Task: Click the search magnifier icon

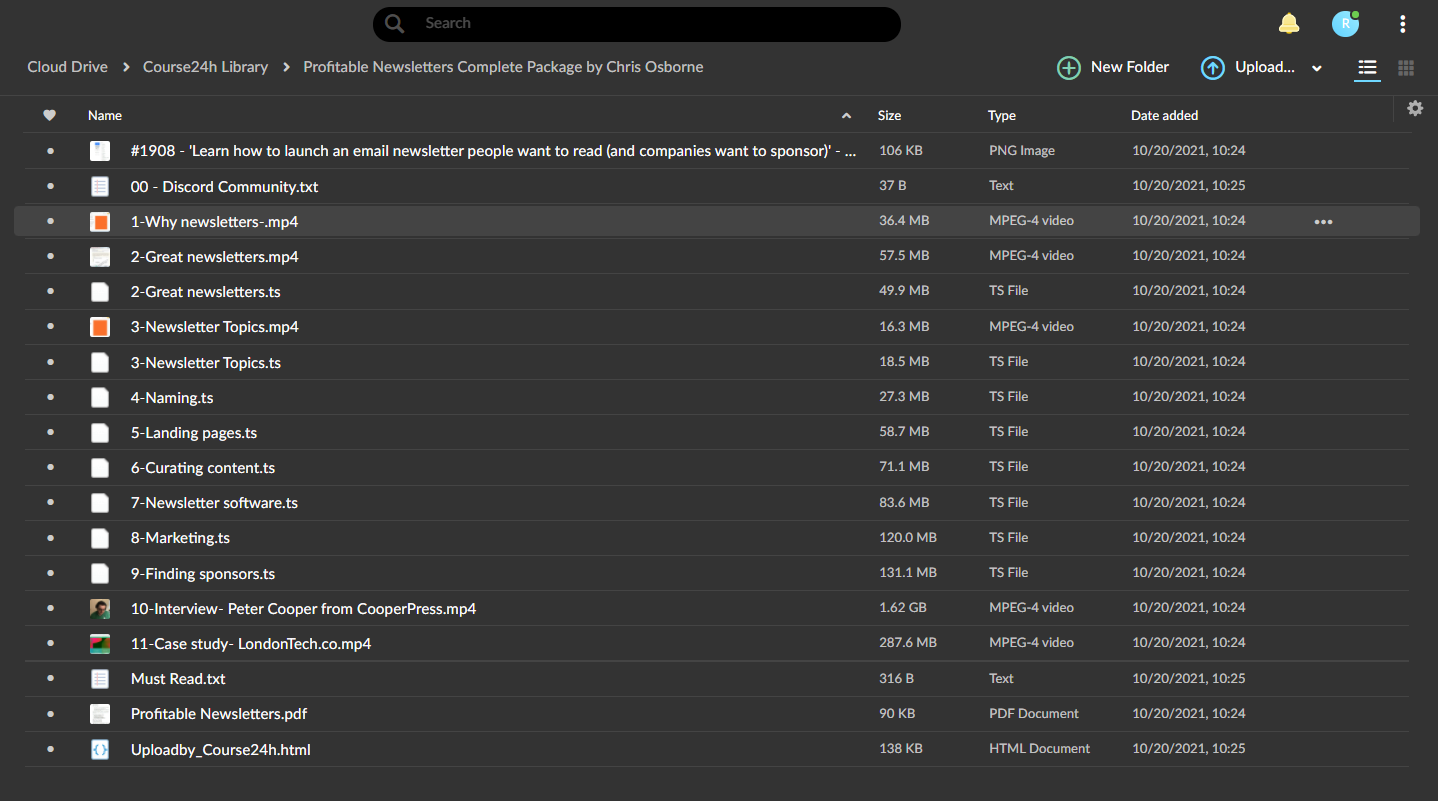Action: point(395,24)
